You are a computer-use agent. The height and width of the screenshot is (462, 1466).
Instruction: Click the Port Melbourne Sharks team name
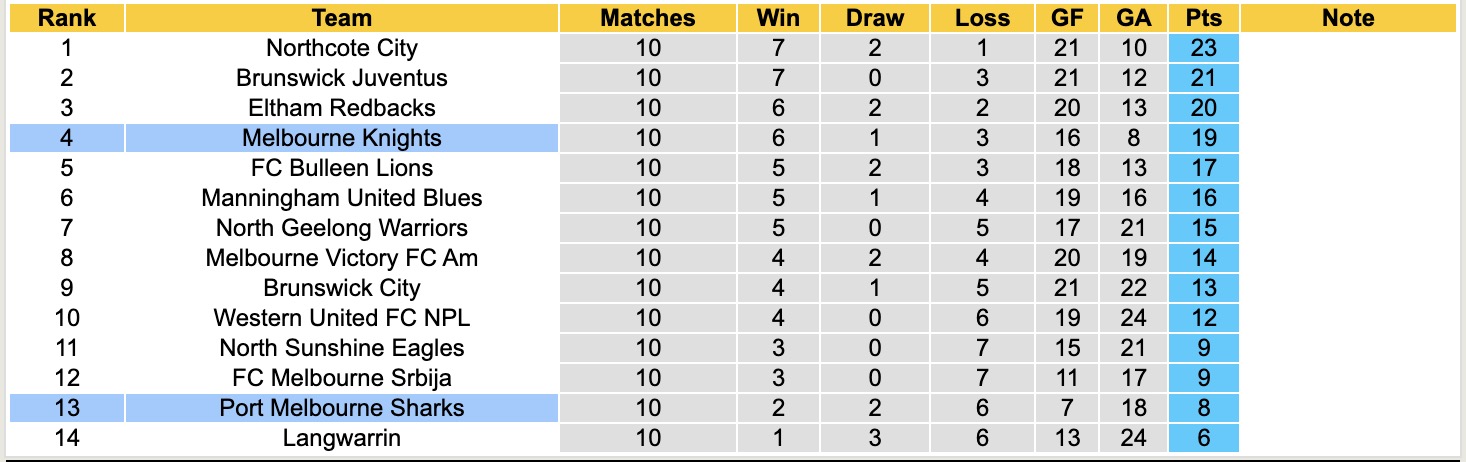(341, 408)
